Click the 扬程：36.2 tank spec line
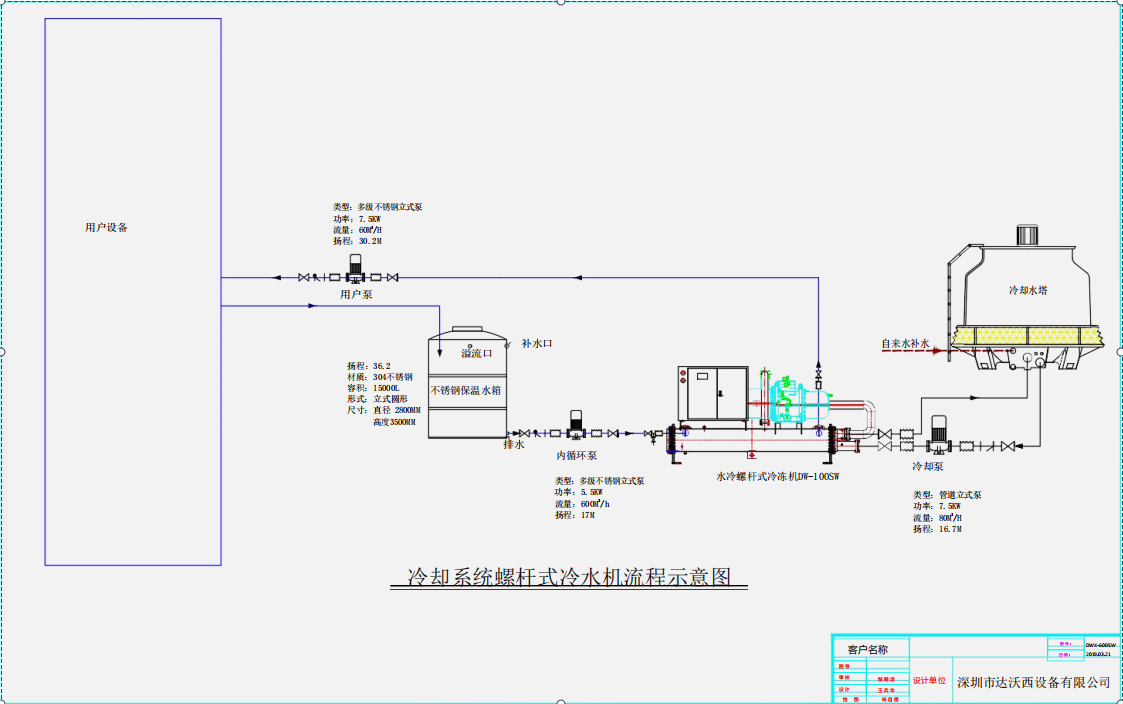The width and height of the screenshot is (1123, 704). point(369,366)
